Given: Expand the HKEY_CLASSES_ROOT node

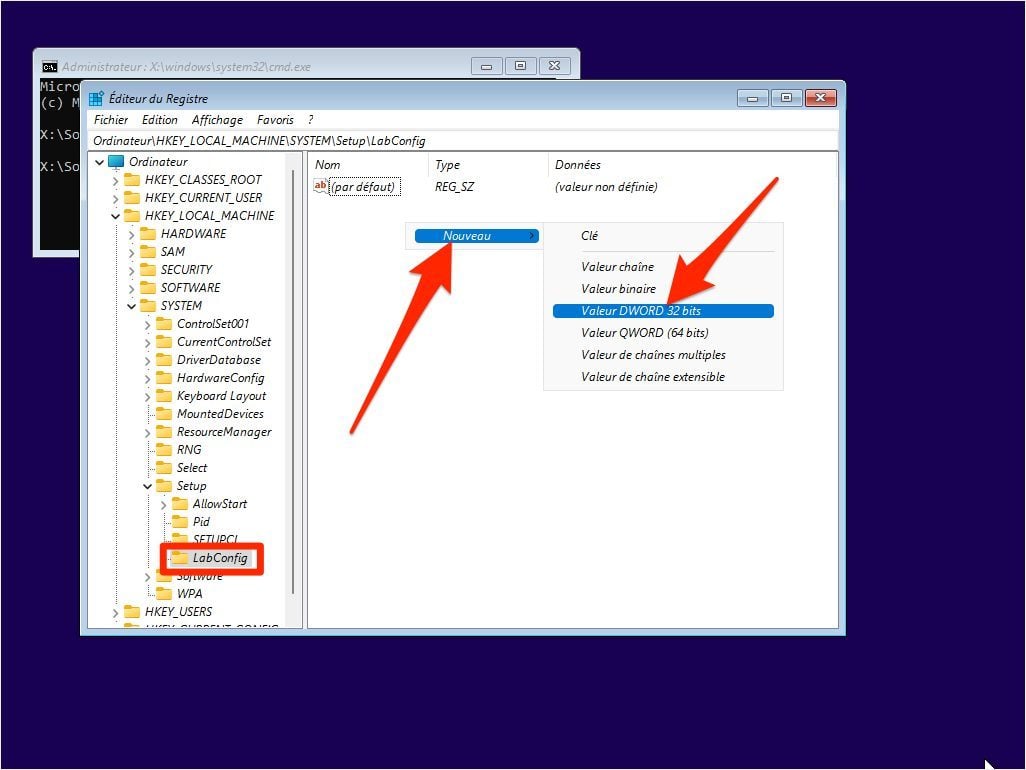Looking at the screenshot, I should pyautogui.click(x=115, y=181).
